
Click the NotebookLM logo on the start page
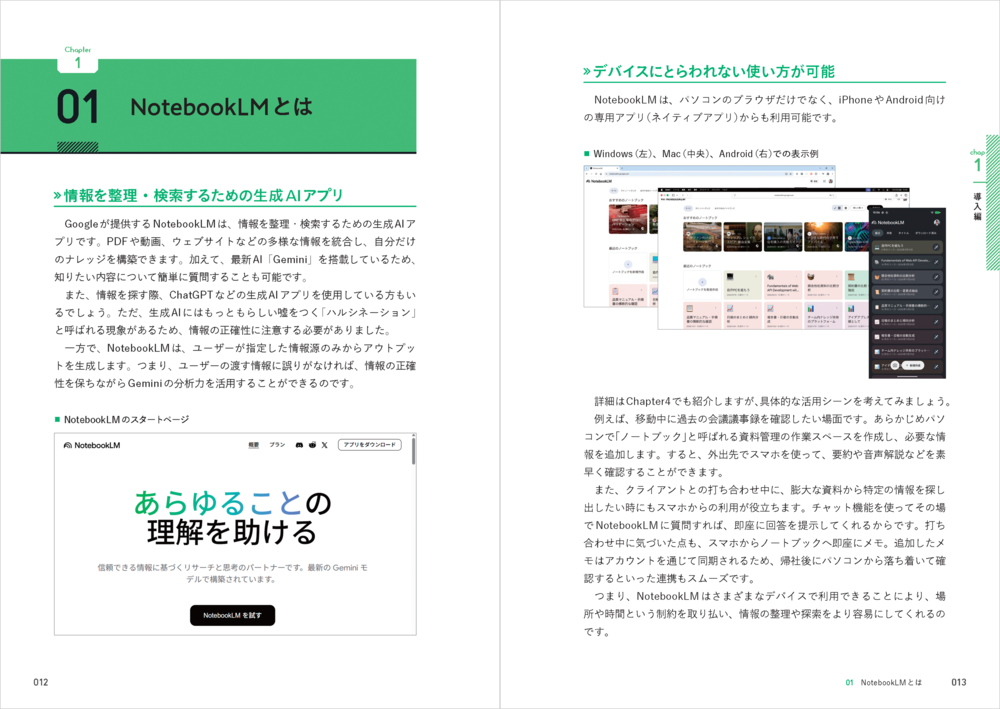tap(91, 445)
